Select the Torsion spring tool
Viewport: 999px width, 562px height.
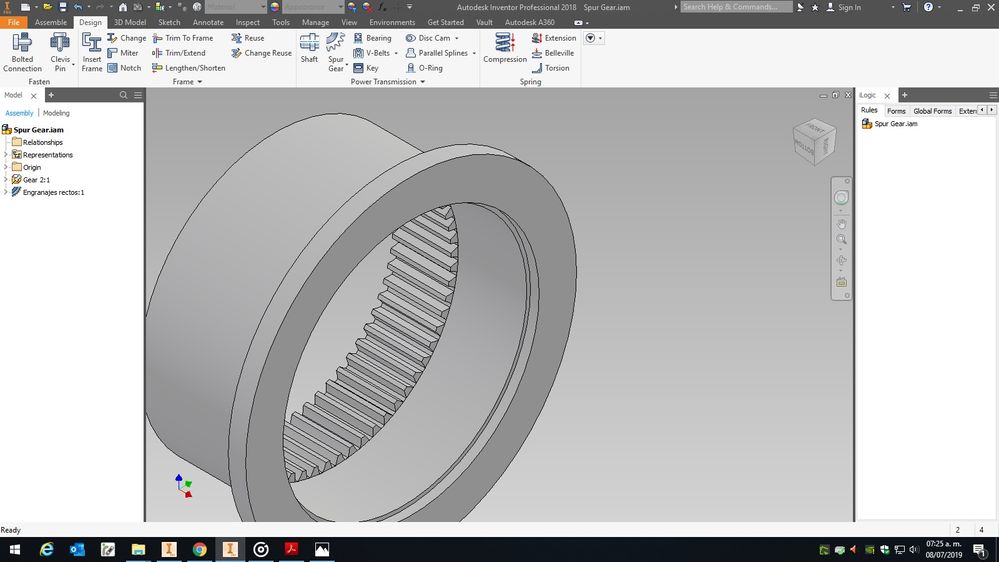[550, 68]
